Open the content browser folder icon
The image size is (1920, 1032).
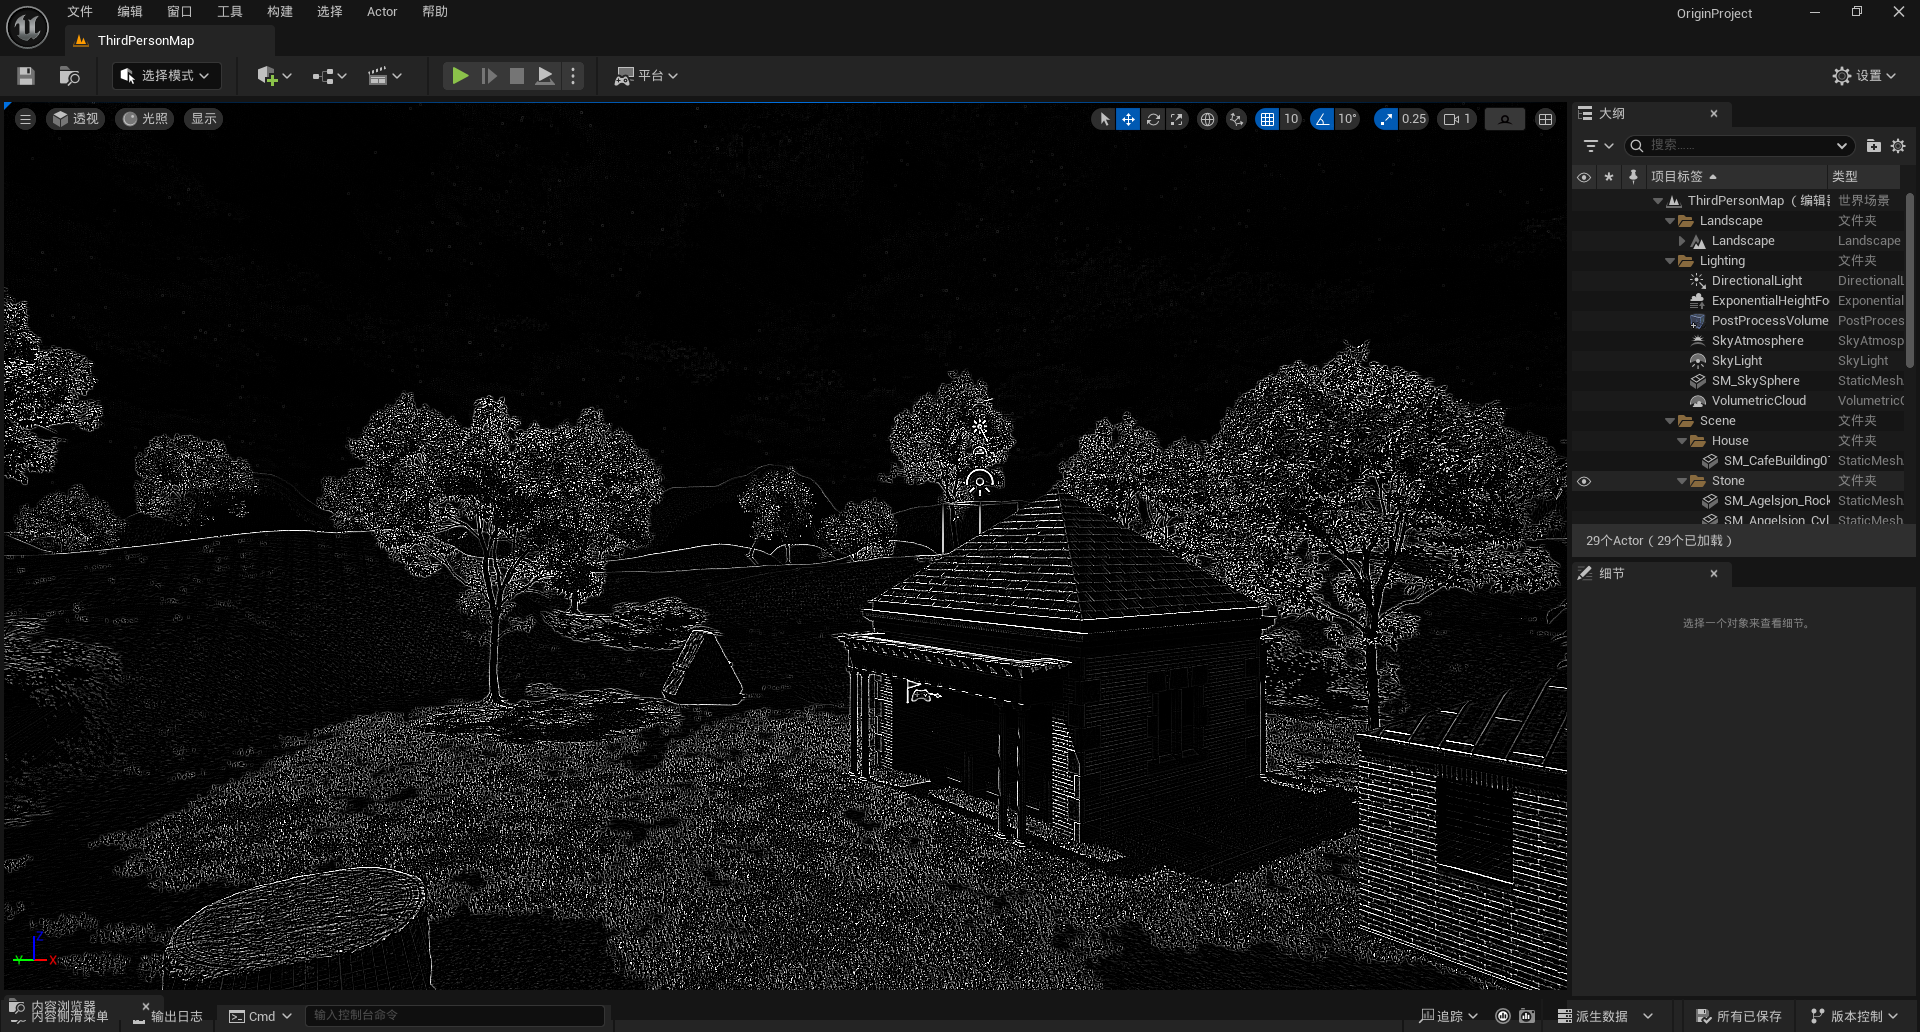point(69,76)
